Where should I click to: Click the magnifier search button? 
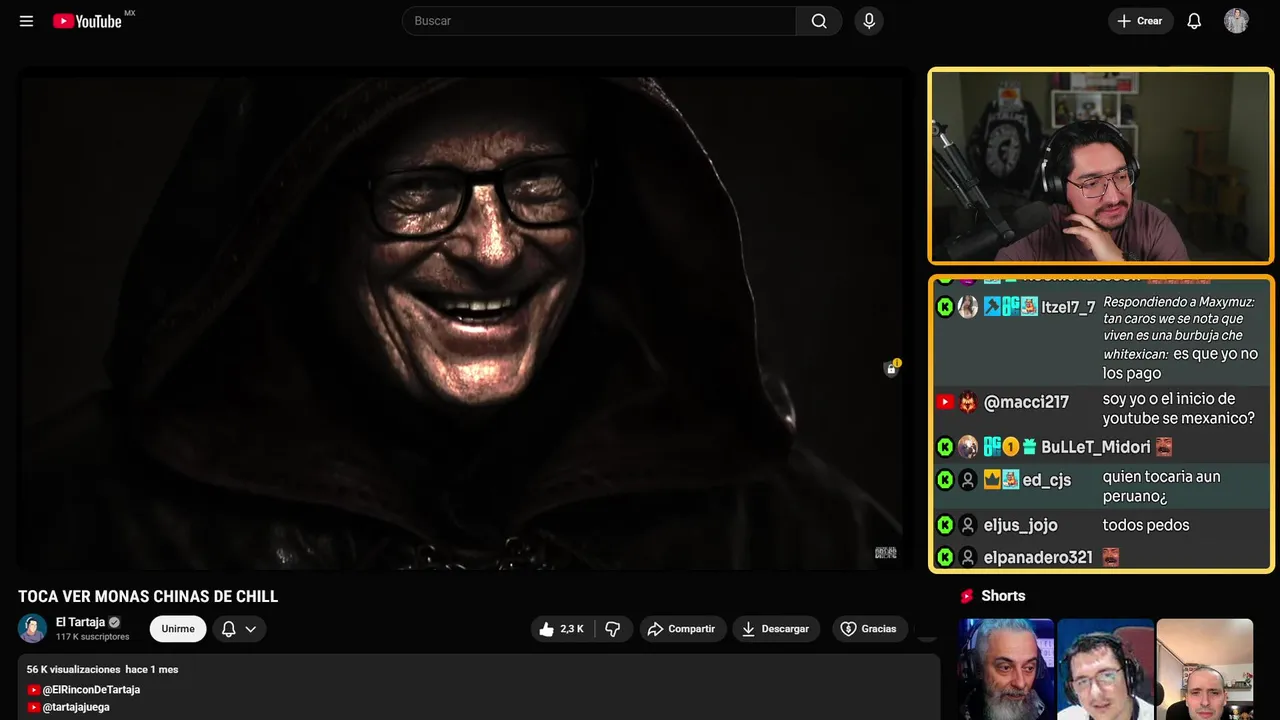pos(819,21)
